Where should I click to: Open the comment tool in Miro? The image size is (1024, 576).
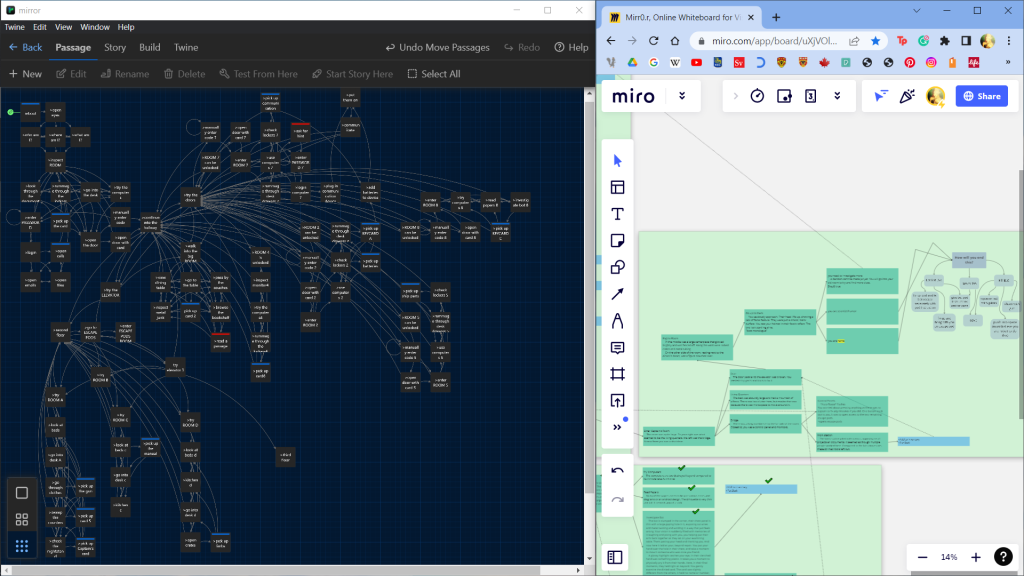coord(617,348)
